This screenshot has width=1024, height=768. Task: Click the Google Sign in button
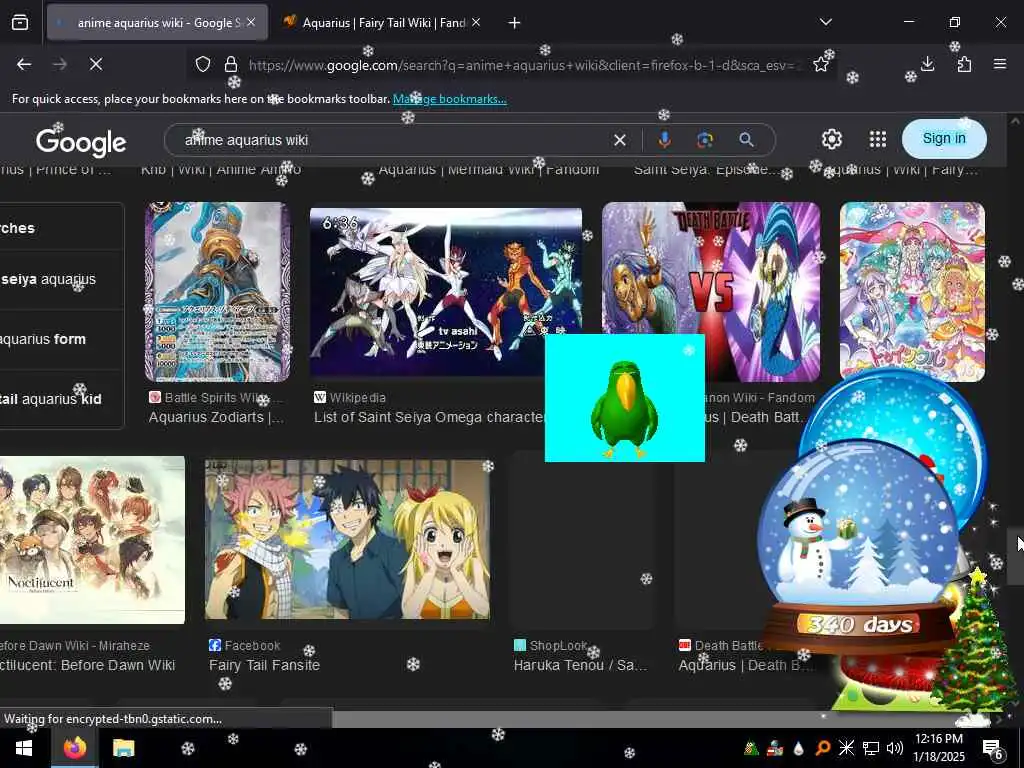click(x=944, y=138)
